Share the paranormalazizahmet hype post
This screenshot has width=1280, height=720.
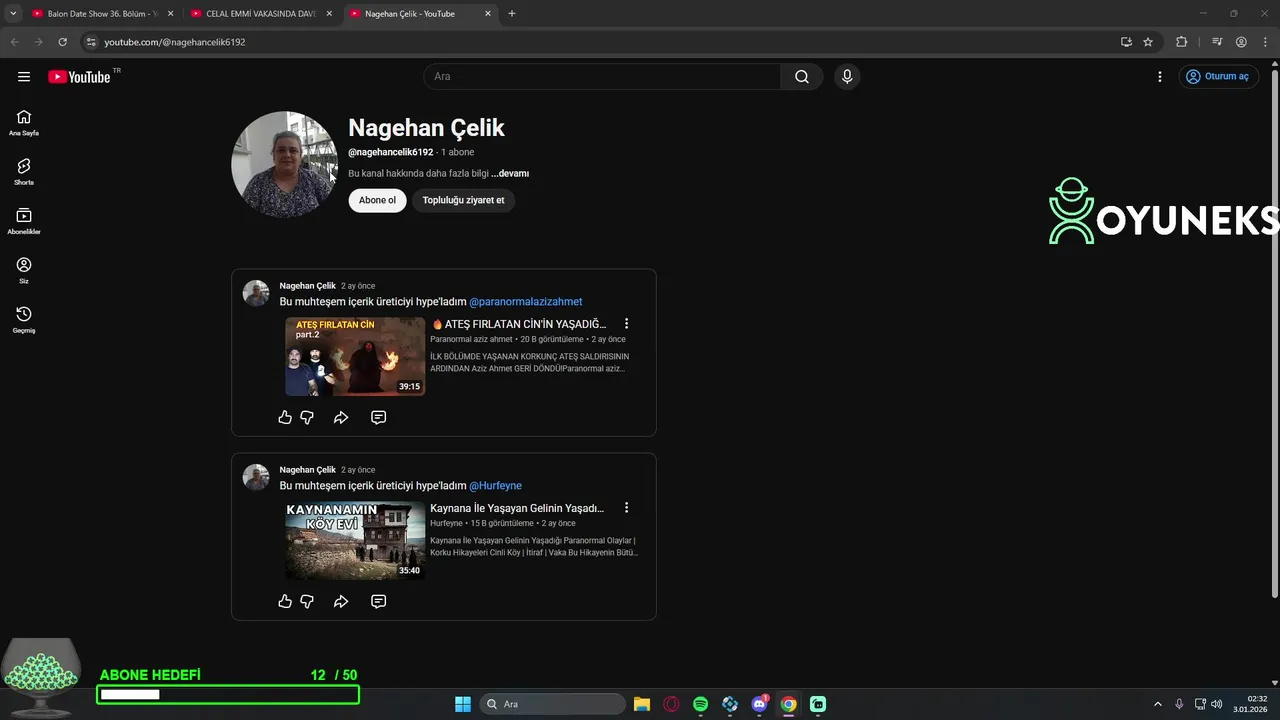pyautogui.click(x=341, y=417)
